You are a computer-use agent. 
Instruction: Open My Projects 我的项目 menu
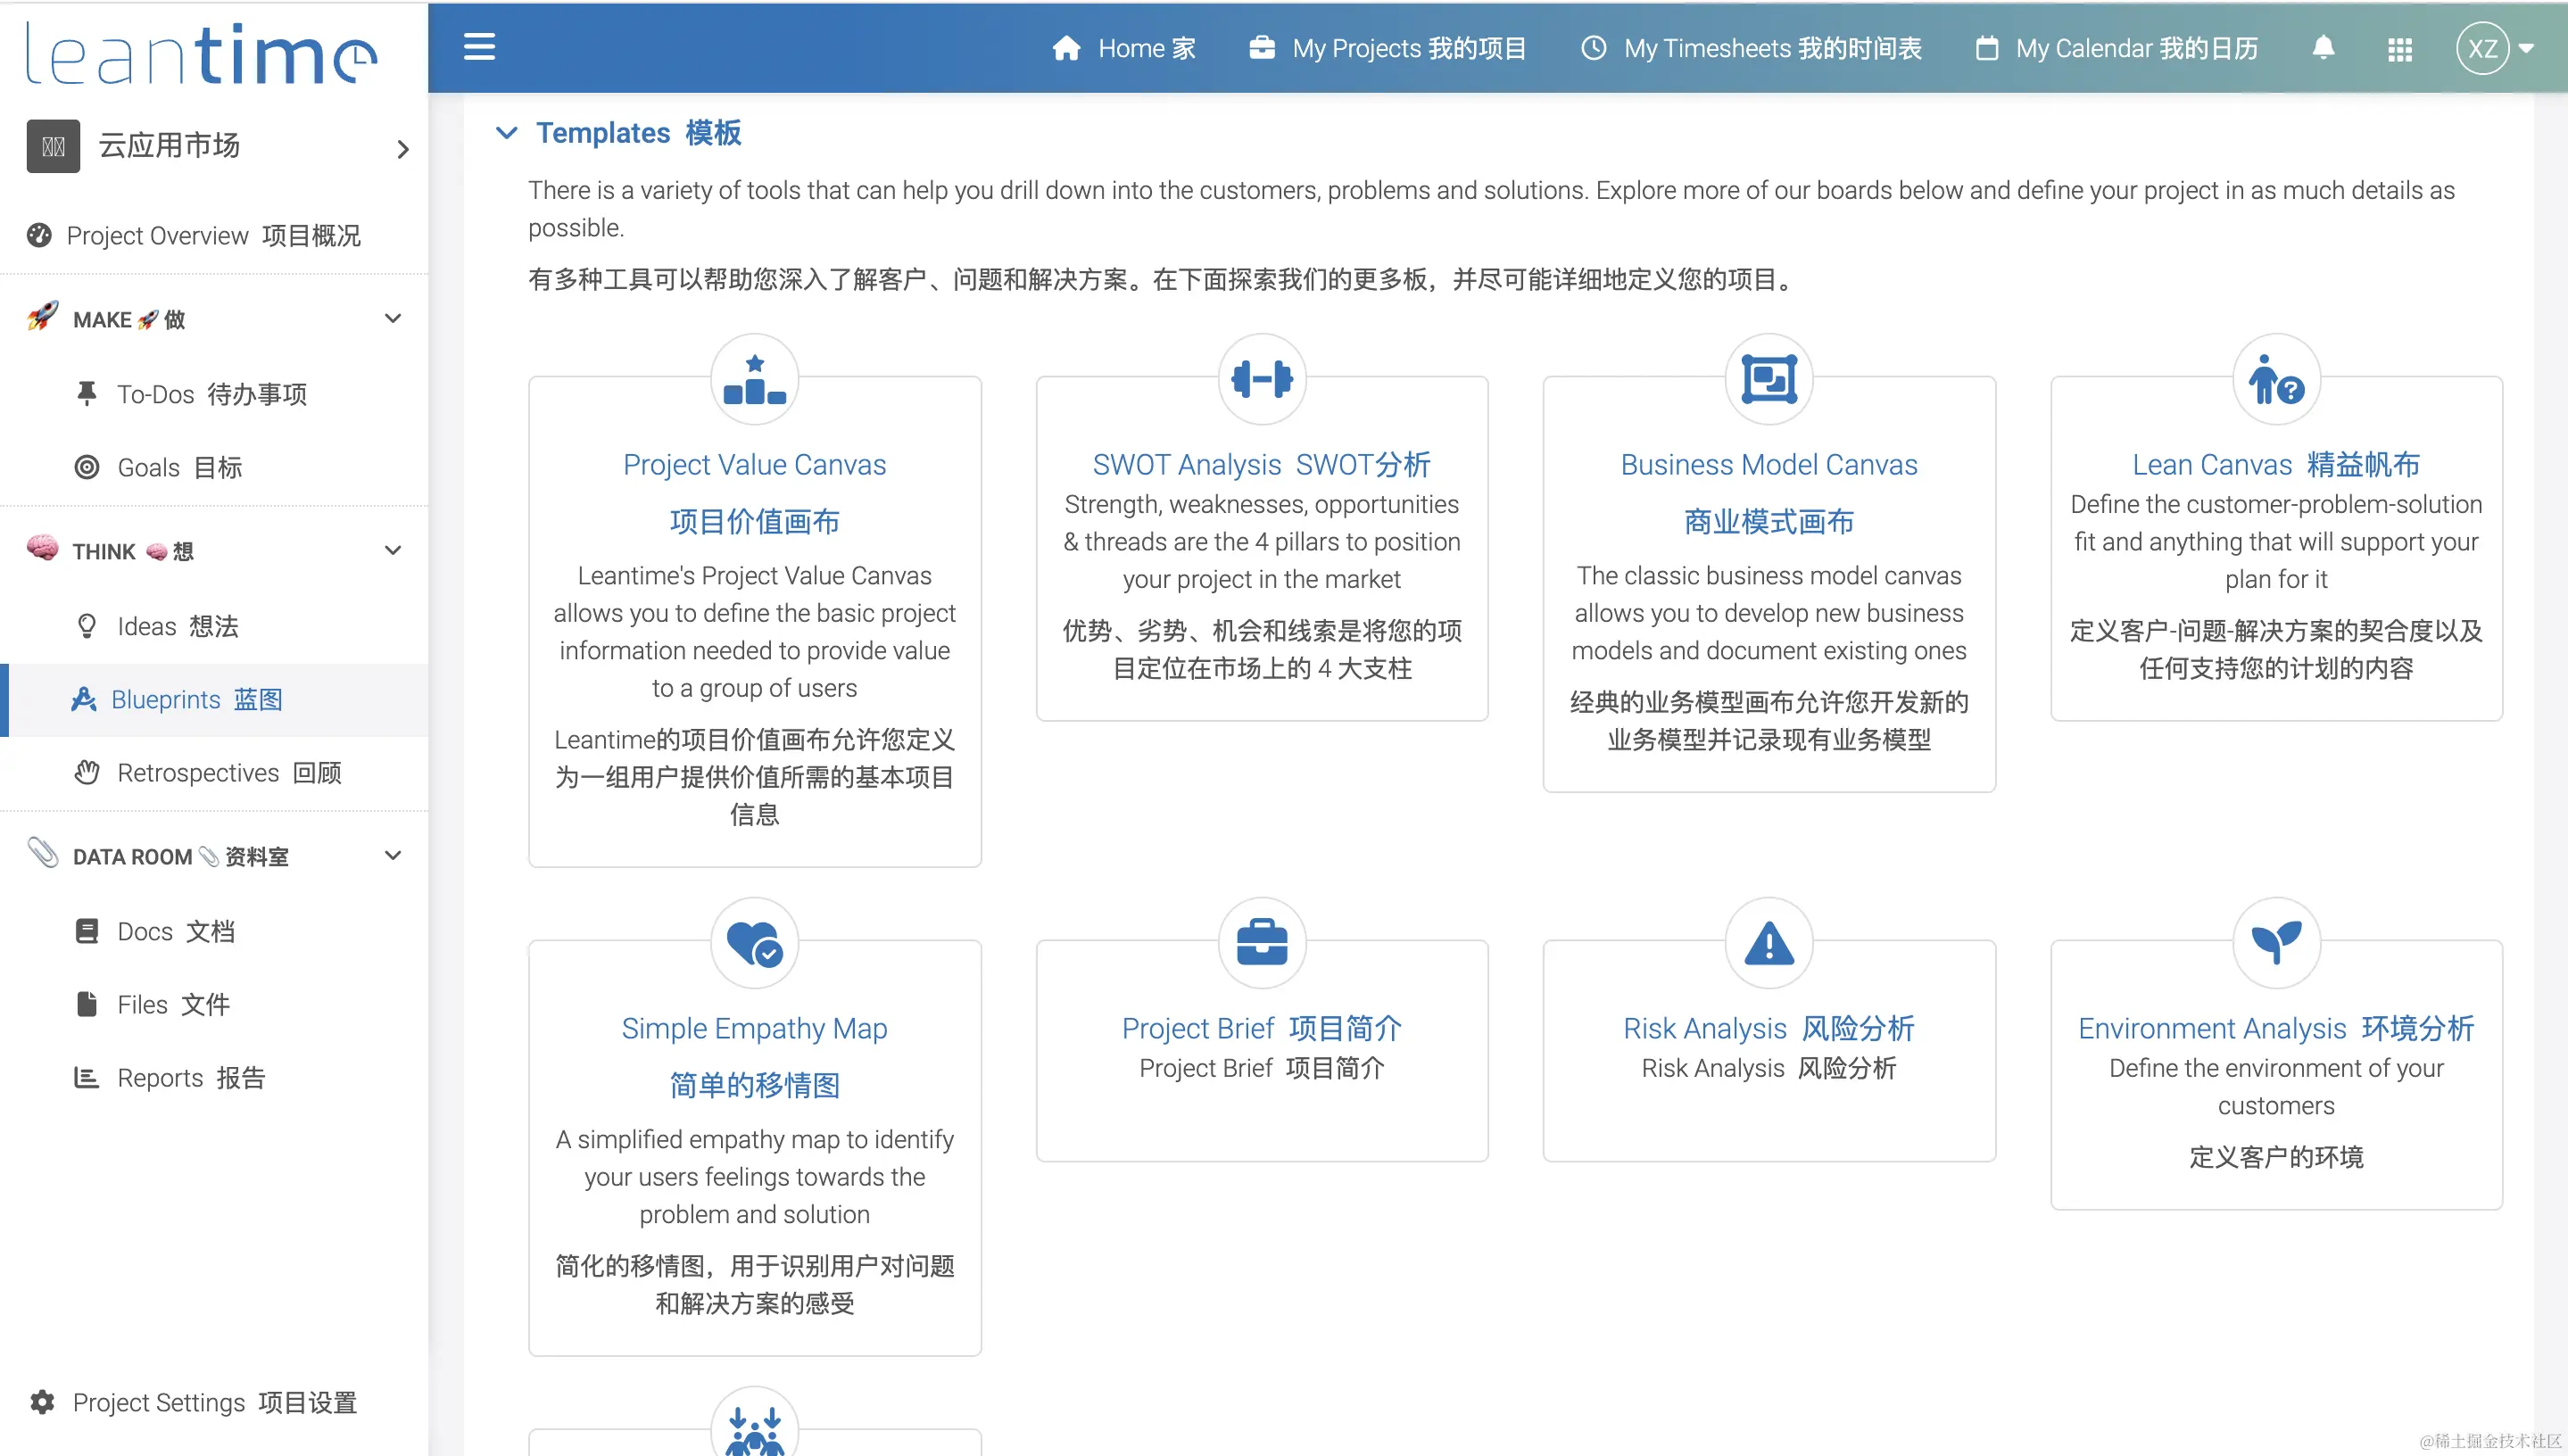click(1388, 48)
